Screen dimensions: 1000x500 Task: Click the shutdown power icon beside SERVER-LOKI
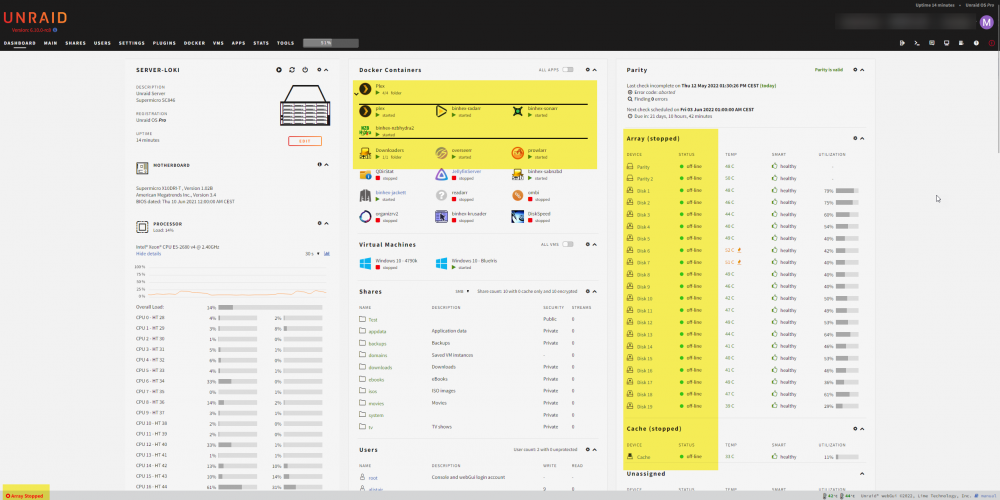305,70
